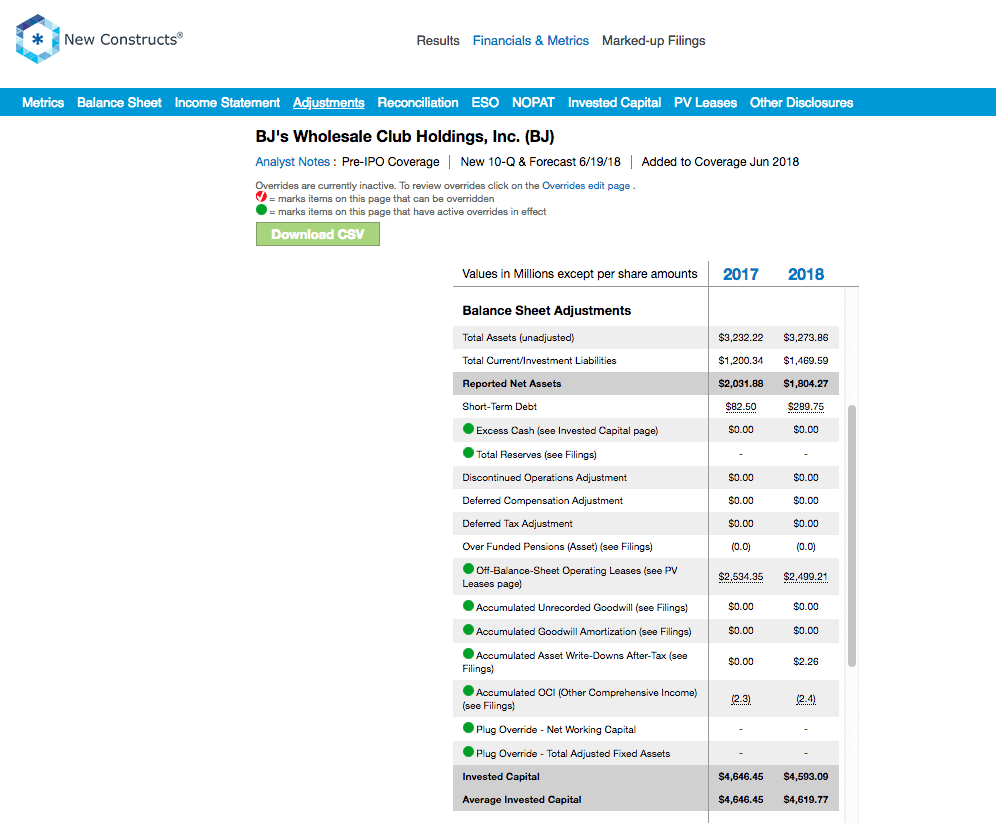Click 2018 Reported Net Assets $1,804.27
The height and width of the screenshot is (823, 996).
[x=805, y=384]
